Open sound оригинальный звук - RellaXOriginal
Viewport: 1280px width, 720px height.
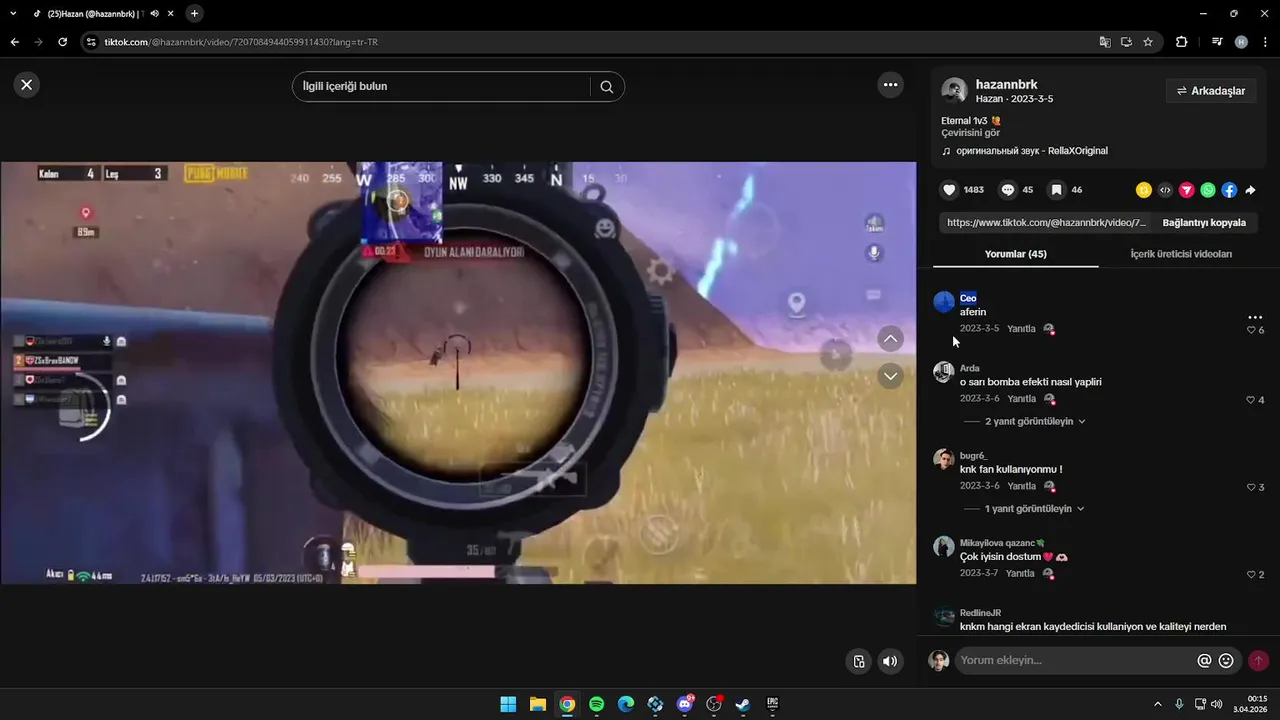1031,151
